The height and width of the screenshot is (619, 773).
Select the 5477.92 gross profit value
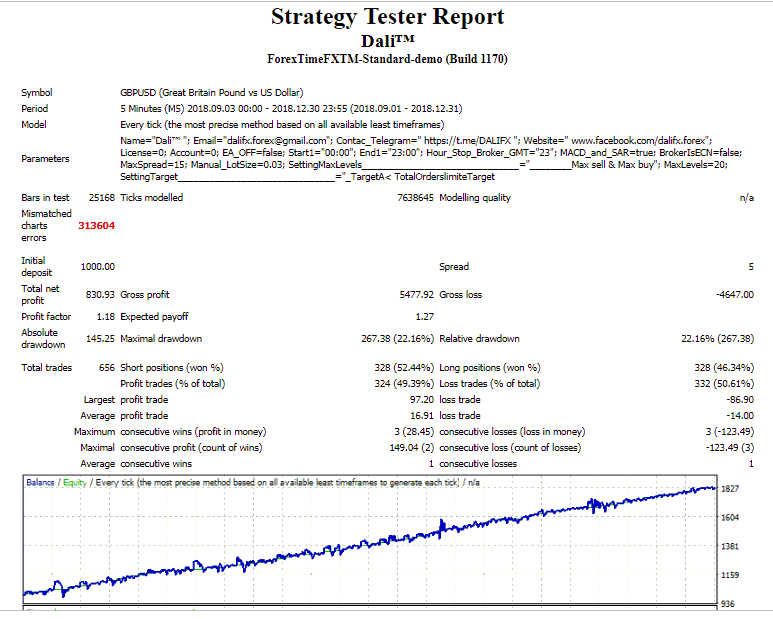pos(416,295)
